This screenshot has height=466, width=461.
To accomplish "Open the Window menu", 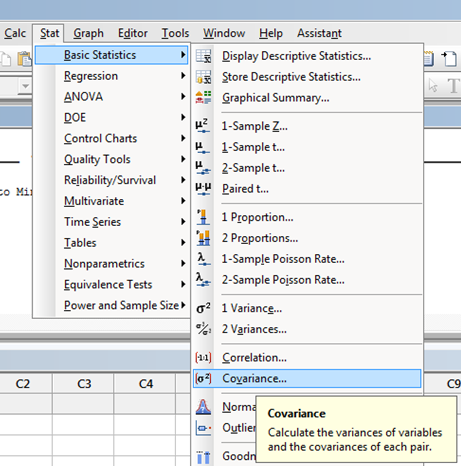I will tap(224, 33).
